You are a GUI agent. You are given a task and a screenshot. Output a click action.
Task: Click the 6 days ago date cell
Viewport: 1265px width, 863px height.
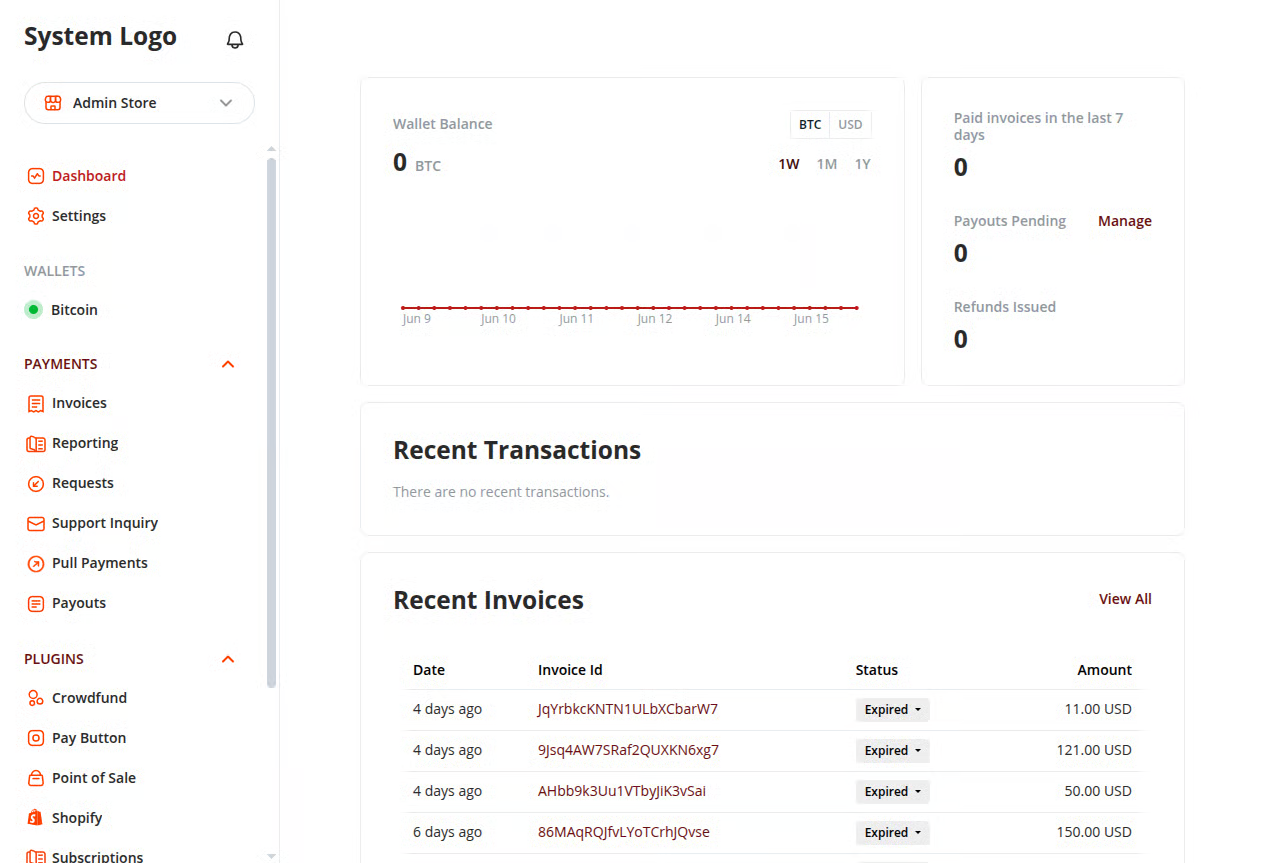447,832
